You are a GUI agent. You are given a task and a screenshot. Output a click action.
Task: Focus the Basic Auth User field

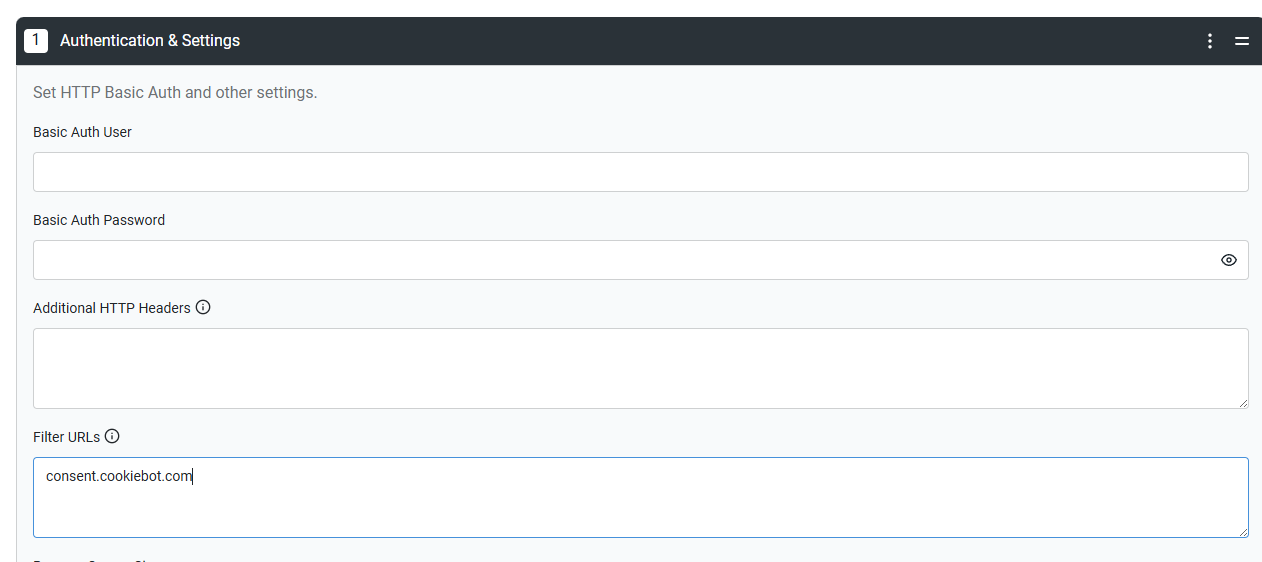point(640,172)
